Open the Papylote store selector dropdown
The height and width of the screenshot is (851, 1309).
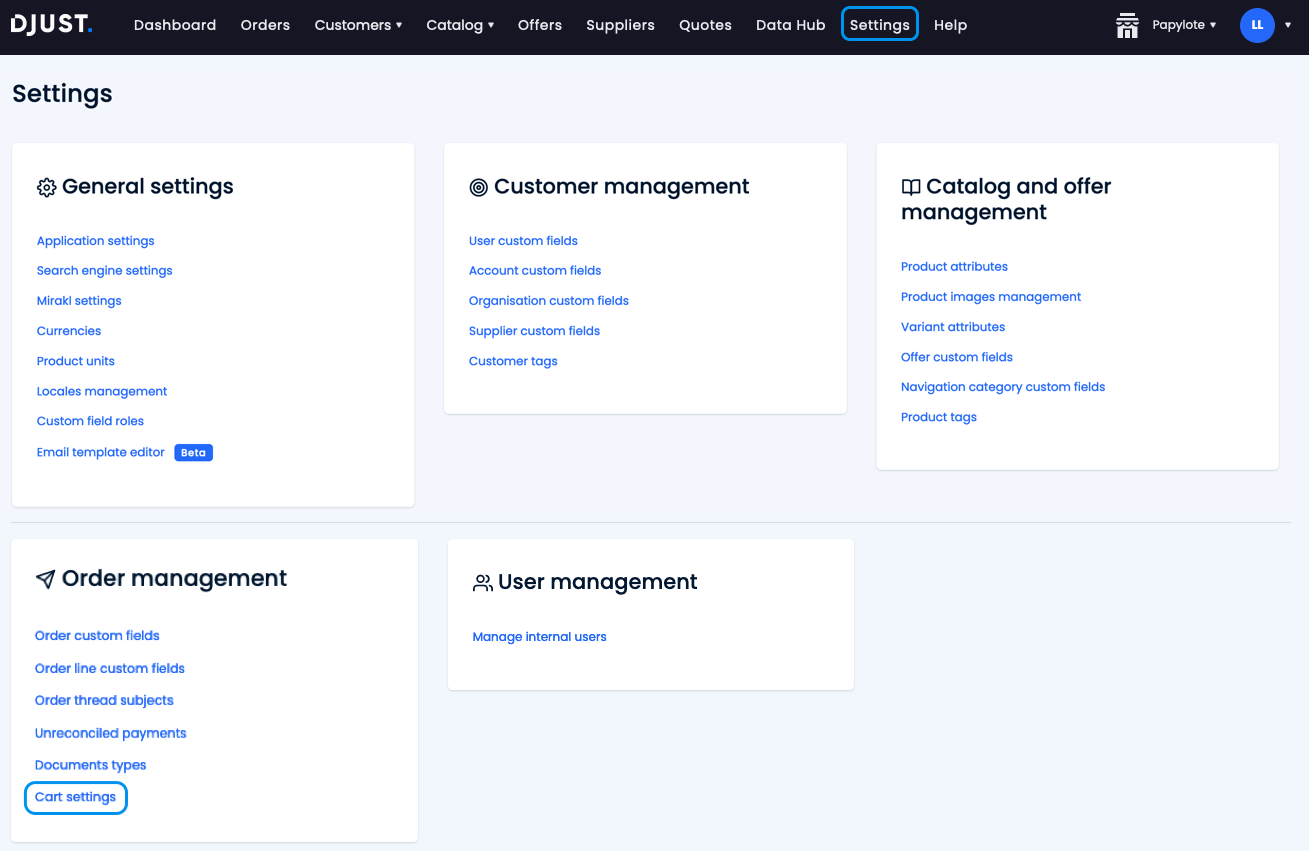click(x=1185, y=25)
